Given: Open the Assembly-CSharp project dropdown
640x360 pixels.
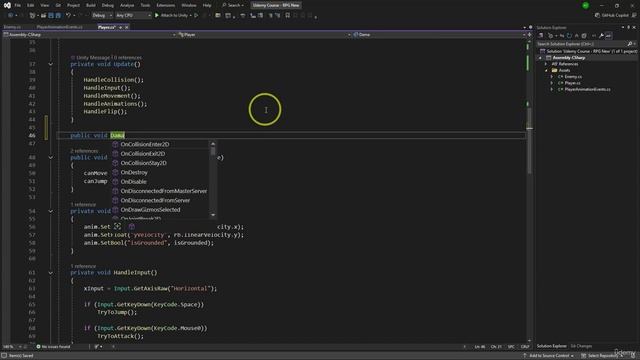Looking at the screenshot, I should 89,35.
